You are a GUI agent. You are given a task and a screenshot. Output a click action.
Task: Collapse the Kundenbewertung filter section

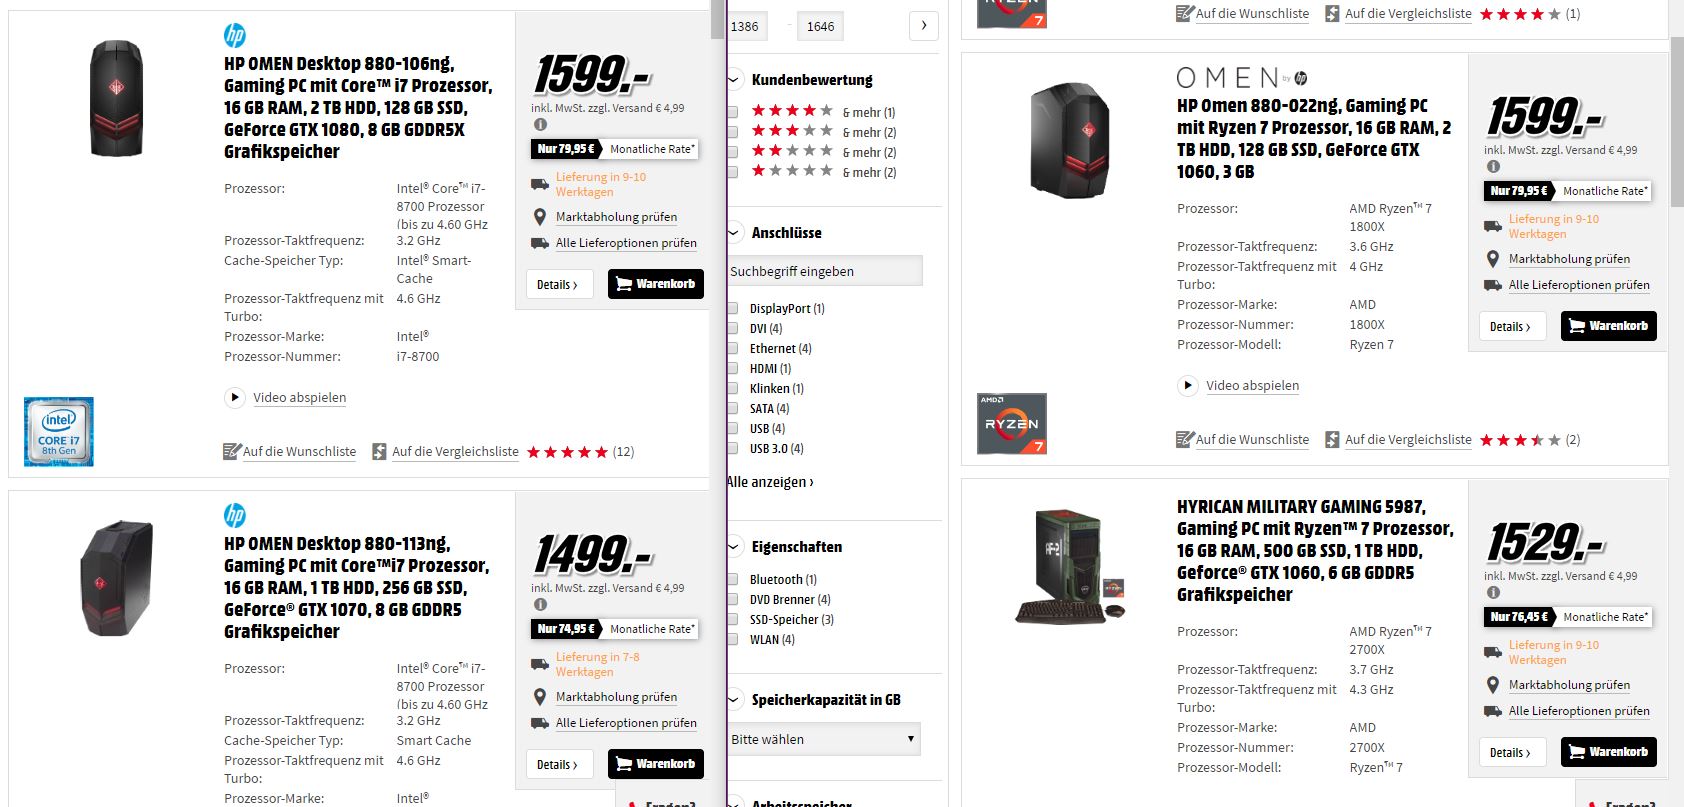[x=734, y=80]
